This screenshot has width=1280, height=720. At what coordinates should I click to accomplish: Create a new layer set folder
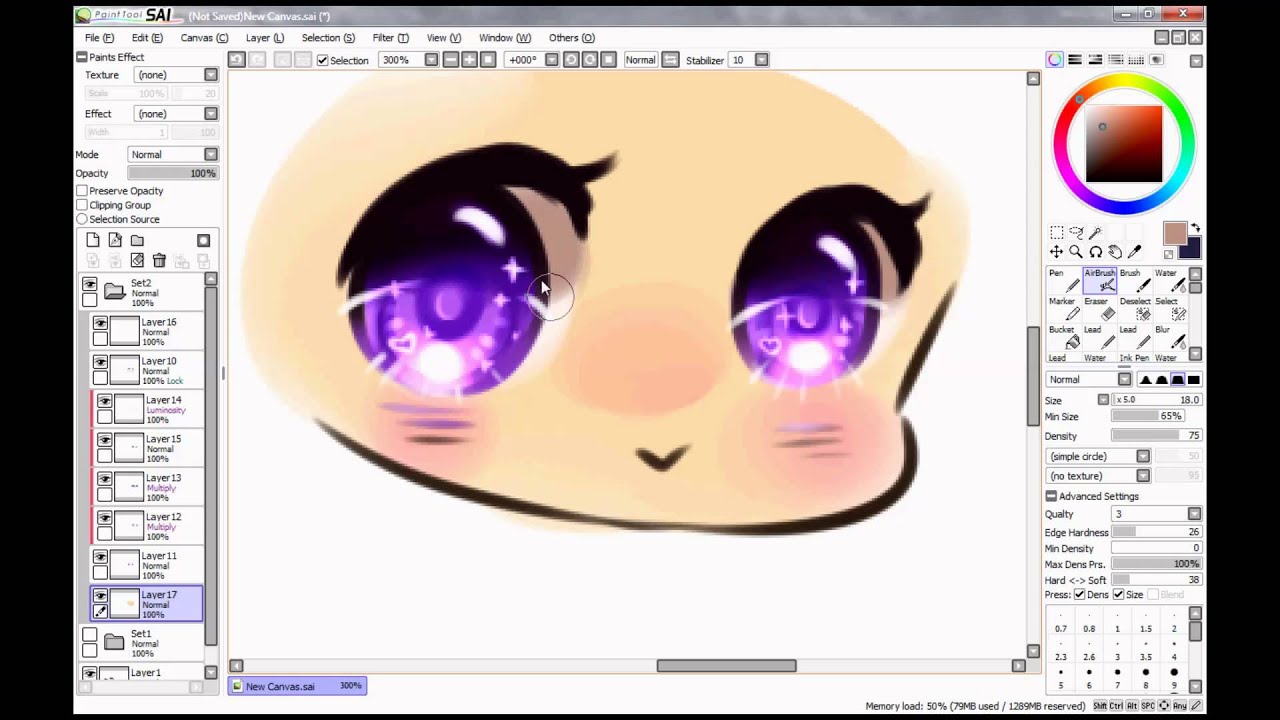[x=137, y=240]
